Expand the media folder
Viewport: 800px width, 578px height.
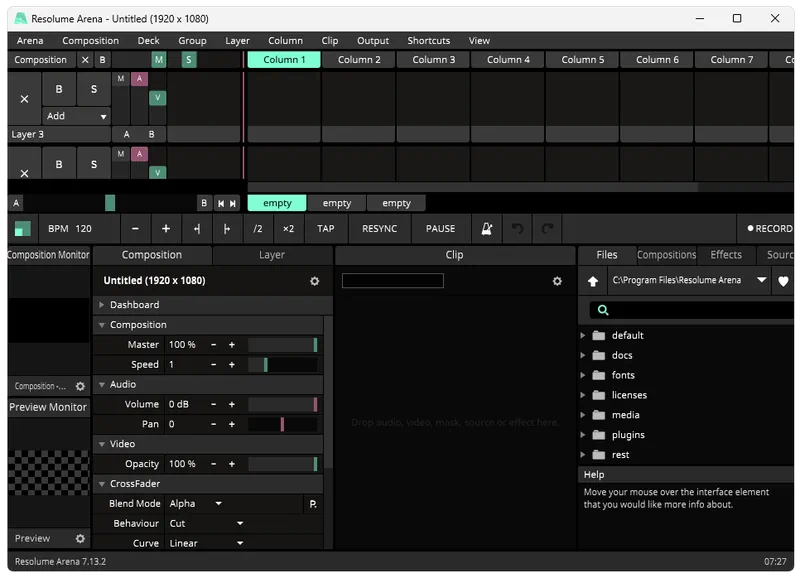pos(583,415)
